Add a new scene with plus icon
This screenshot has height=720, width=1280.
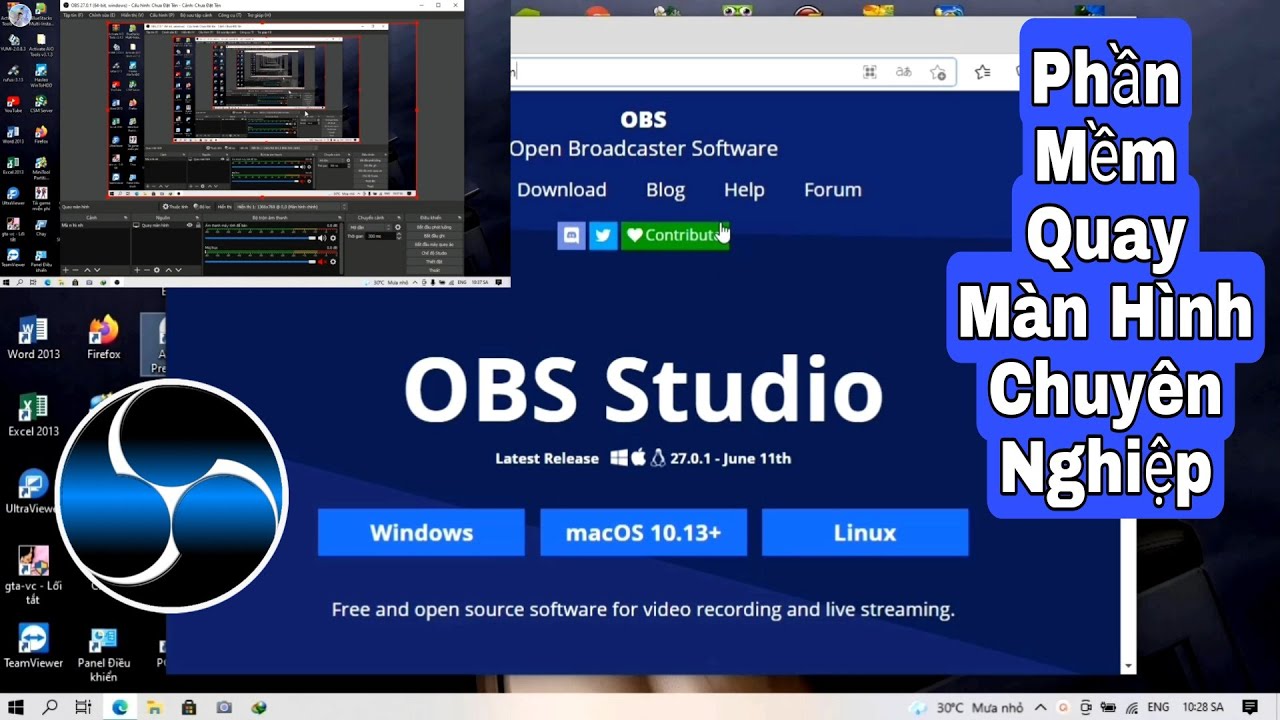pyautogui.click(x=66, y=270)
